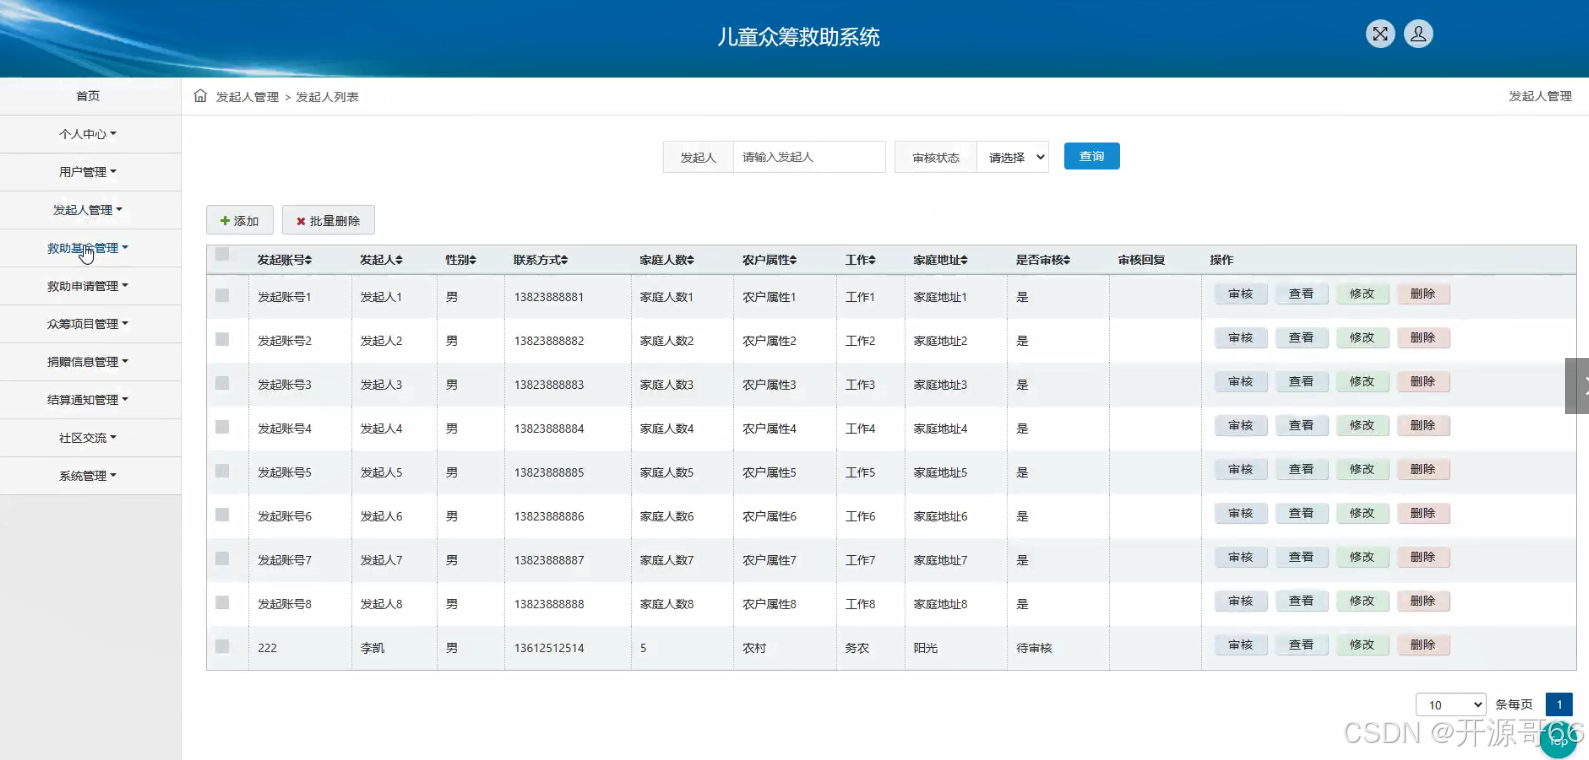Expand the 用户管理 sidebar menu
The width and height of the screenshot is (1589, 760).
pyautogui.click(x=90, y=172)
